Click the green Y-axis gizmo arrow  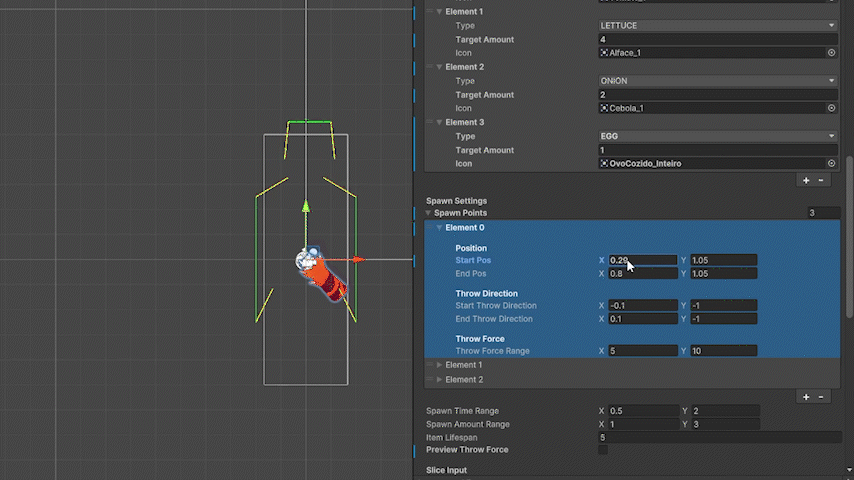coord(306,208)
